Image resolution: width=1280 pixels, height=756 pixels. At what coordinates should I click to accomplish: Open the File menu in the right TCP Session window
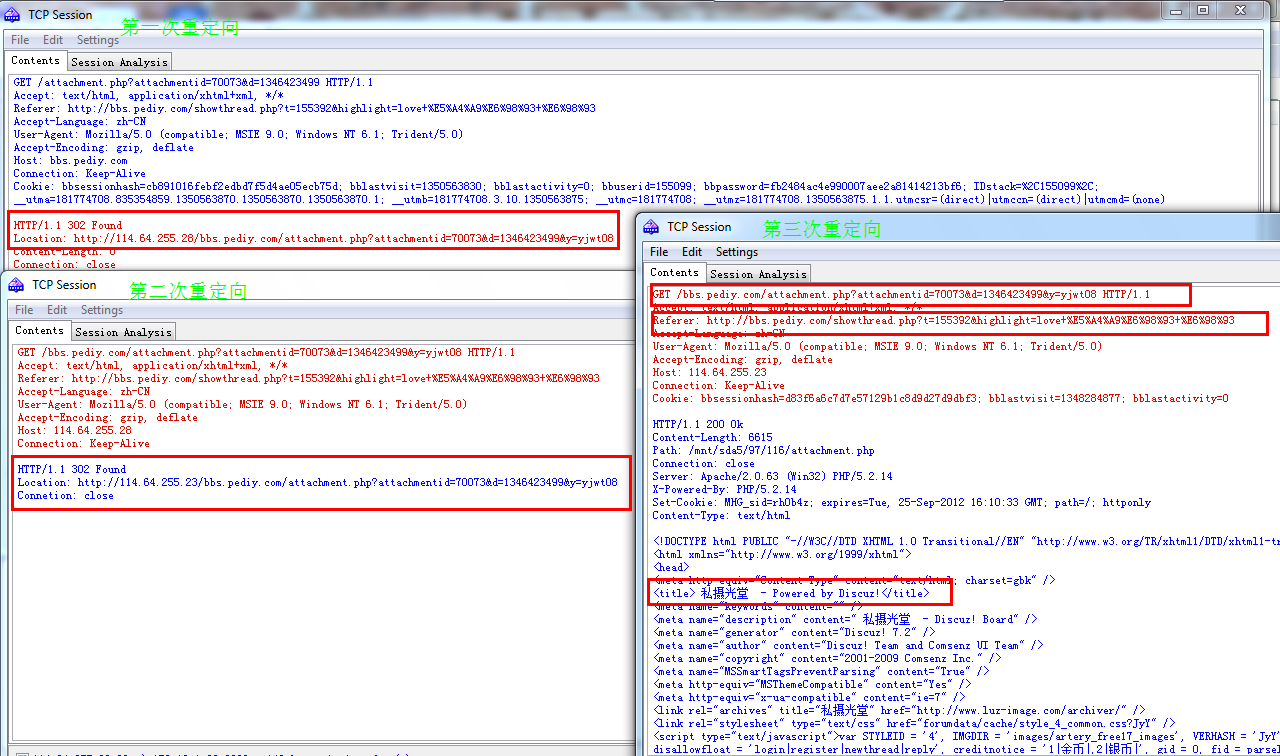pos(659,252)
